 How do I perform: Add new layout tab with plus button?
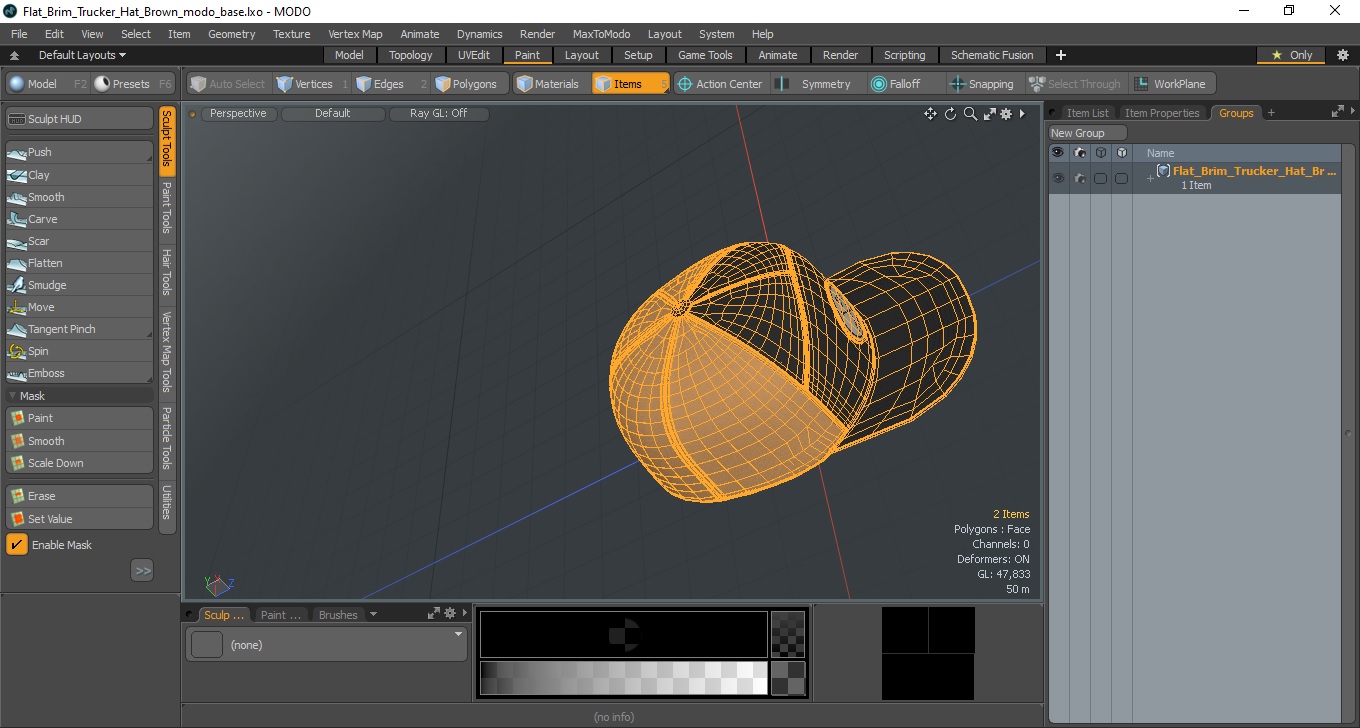(x=1061, y=55)
